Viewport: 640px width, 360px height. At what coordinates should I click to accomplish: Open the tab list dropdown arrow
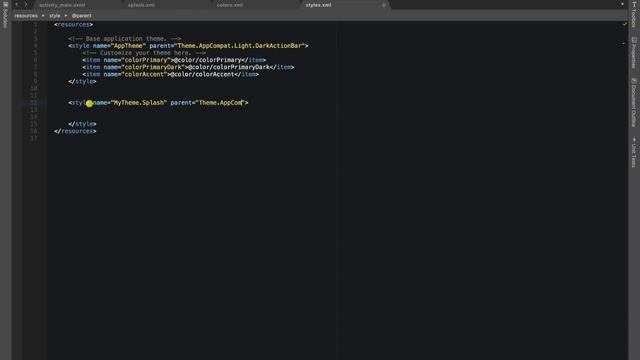pyautogui.click(x=622, y=4)
